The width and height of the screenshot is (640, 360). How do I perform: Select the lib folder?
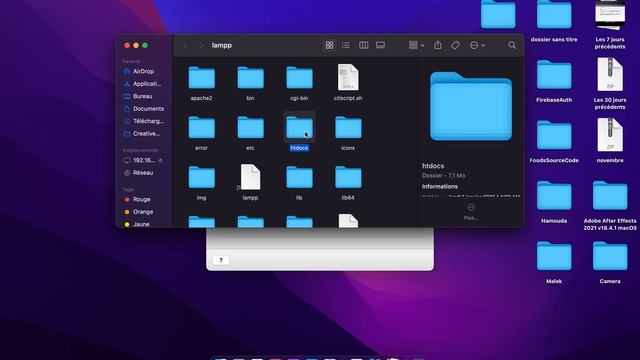(x=299, y=178)
